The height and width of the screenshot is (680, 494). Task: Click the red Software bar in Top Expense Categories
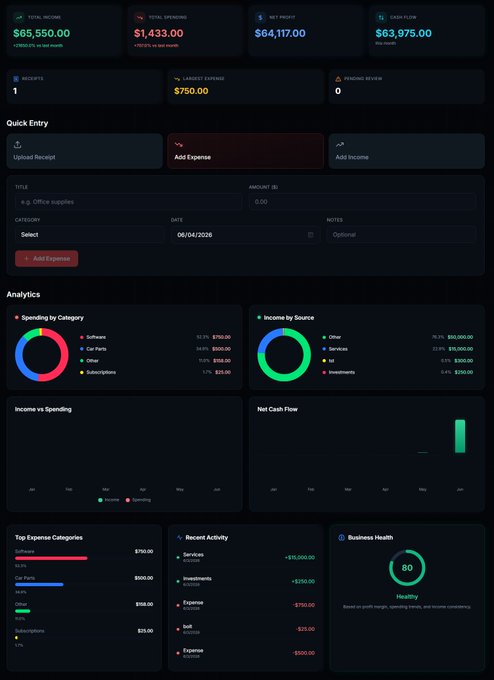tap(51, 558)
